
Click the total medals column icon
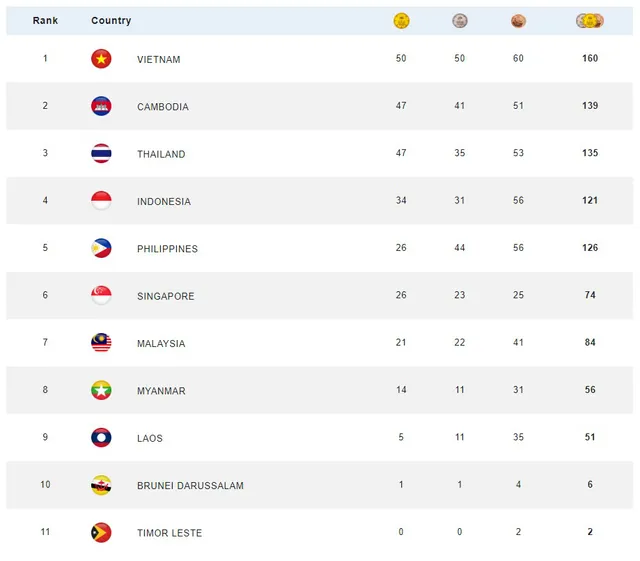tap(590, 20)
